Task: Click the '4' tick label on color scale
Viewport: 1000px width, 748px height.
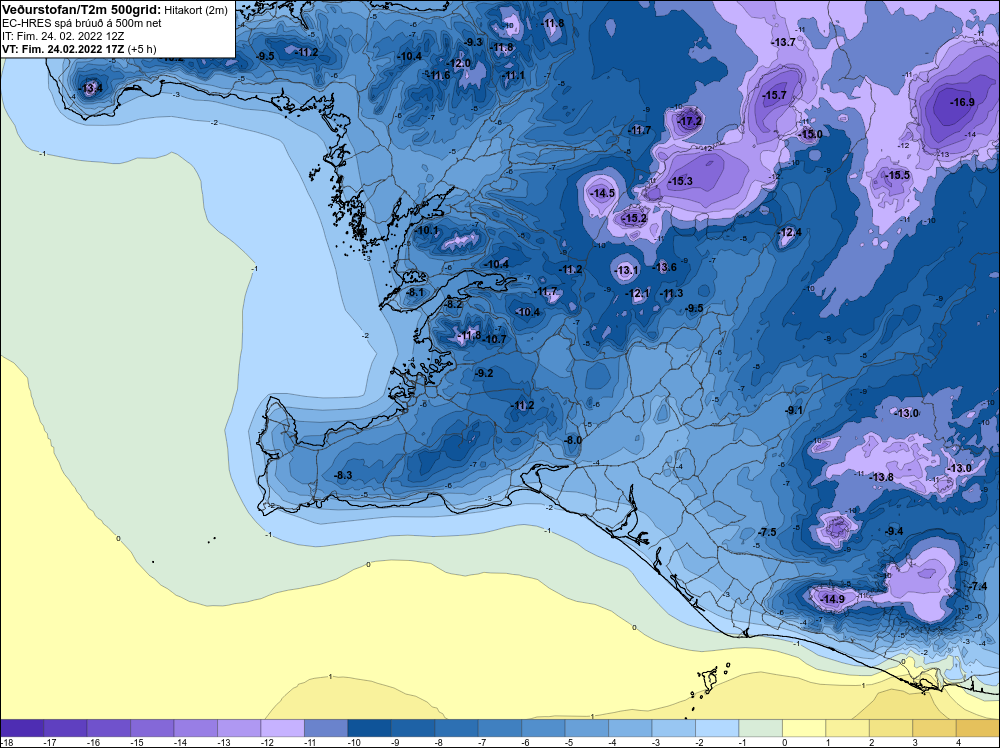Action: tap(959, 742)
